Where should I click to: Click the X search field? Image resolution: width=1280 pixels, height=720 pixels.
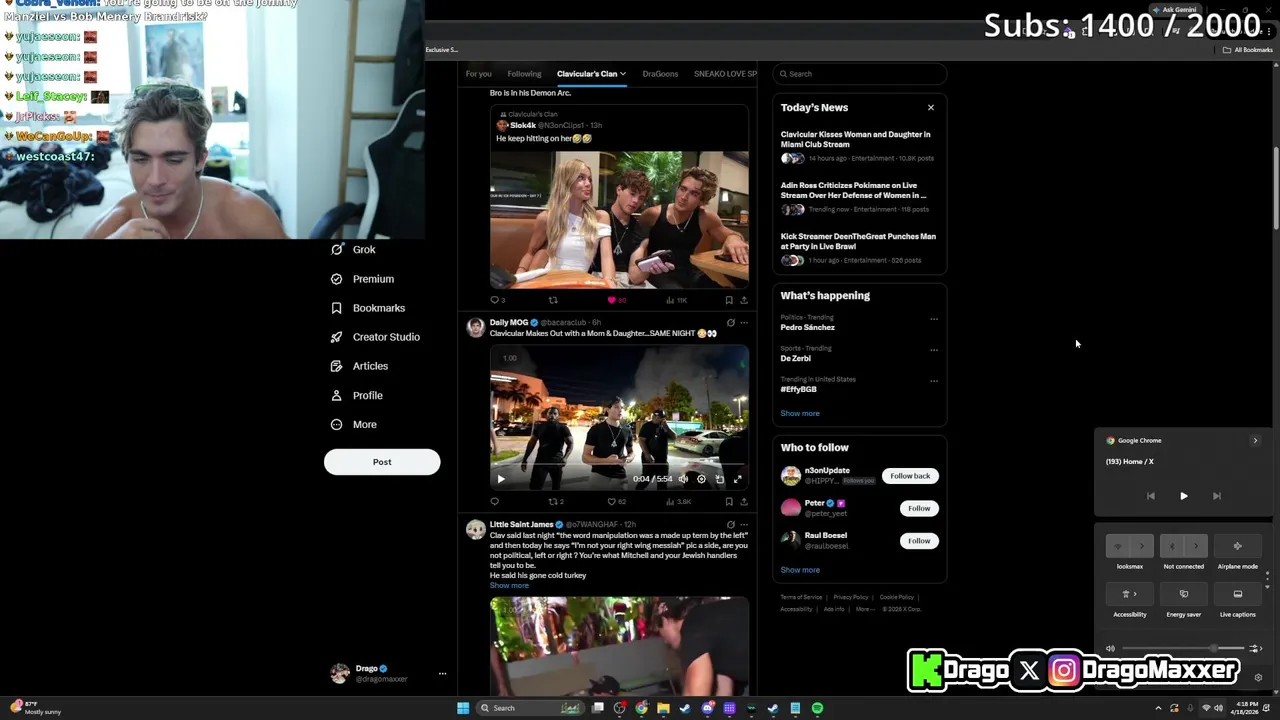click(x=860, y=74)
